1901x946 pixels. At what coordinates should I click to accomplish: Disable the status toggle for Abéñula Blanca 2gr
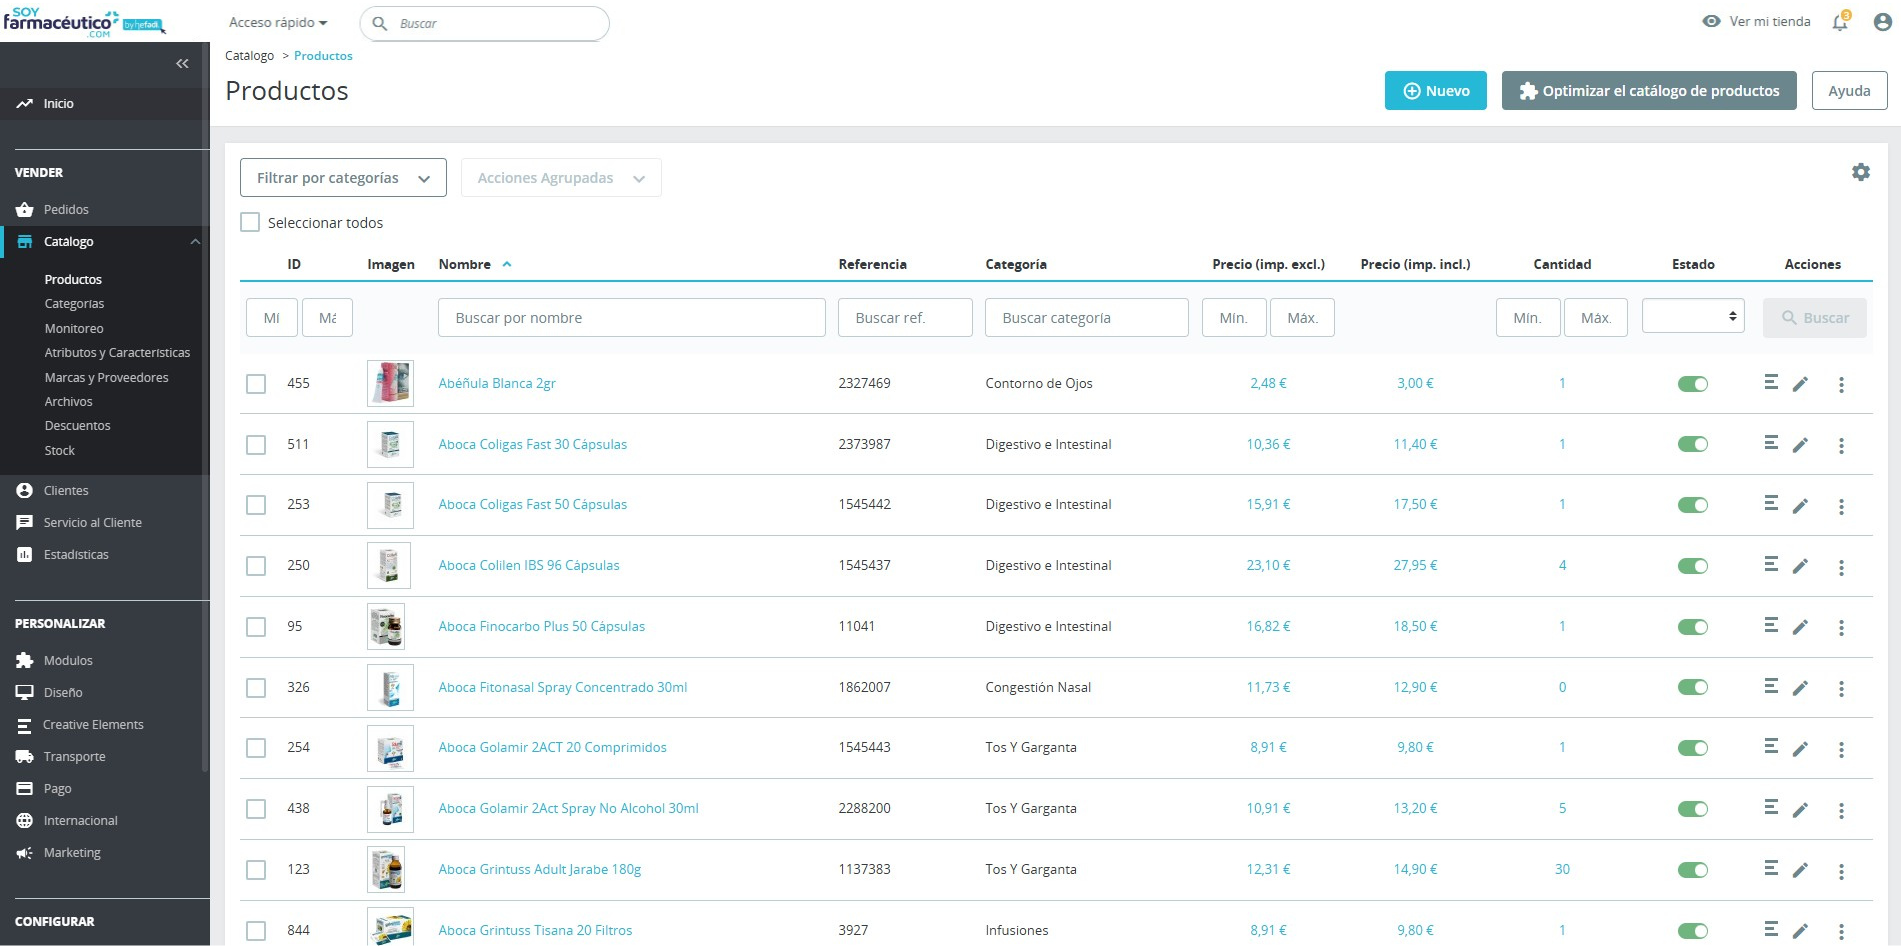pos(1693,384)
